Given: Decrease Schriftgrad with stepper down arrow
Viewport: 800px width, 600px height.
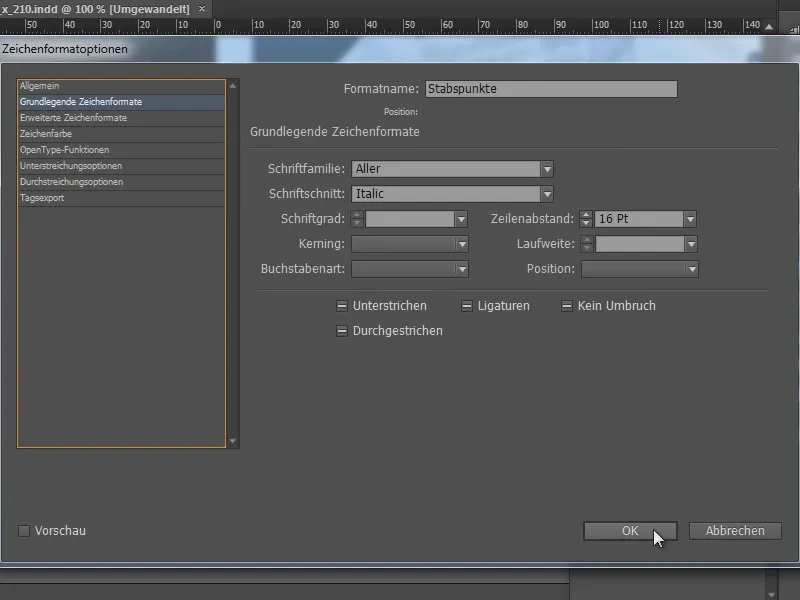Looking at the screenshot, I should coord(357,223).
